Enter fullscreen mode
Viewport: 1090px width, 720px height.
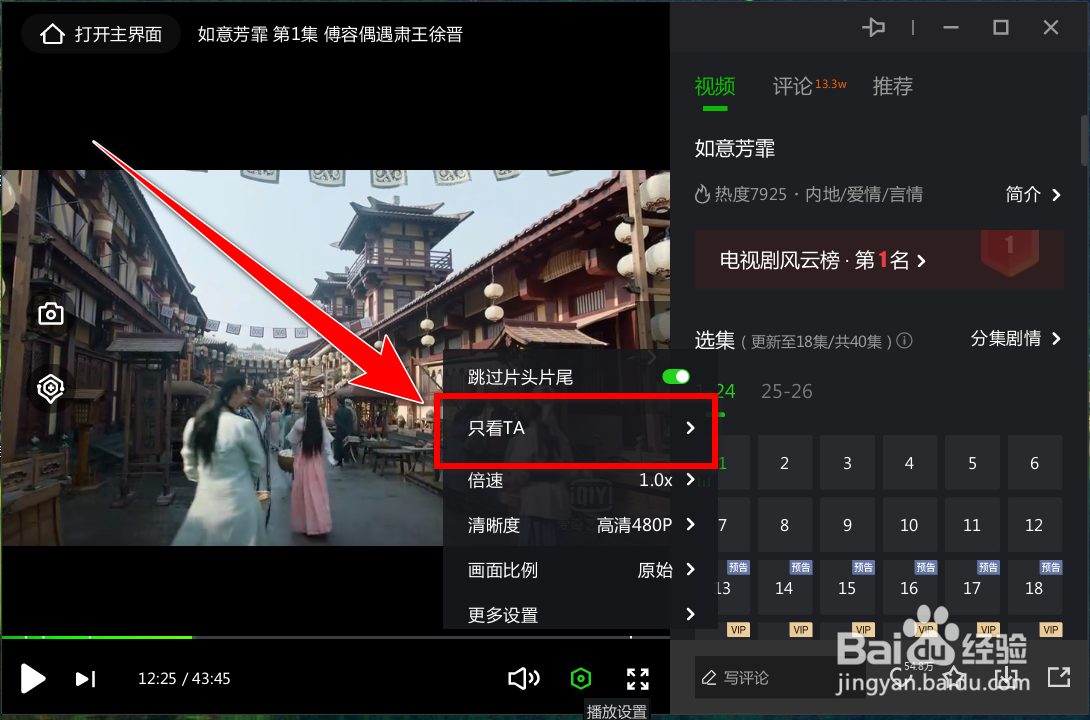click(637, 678)
